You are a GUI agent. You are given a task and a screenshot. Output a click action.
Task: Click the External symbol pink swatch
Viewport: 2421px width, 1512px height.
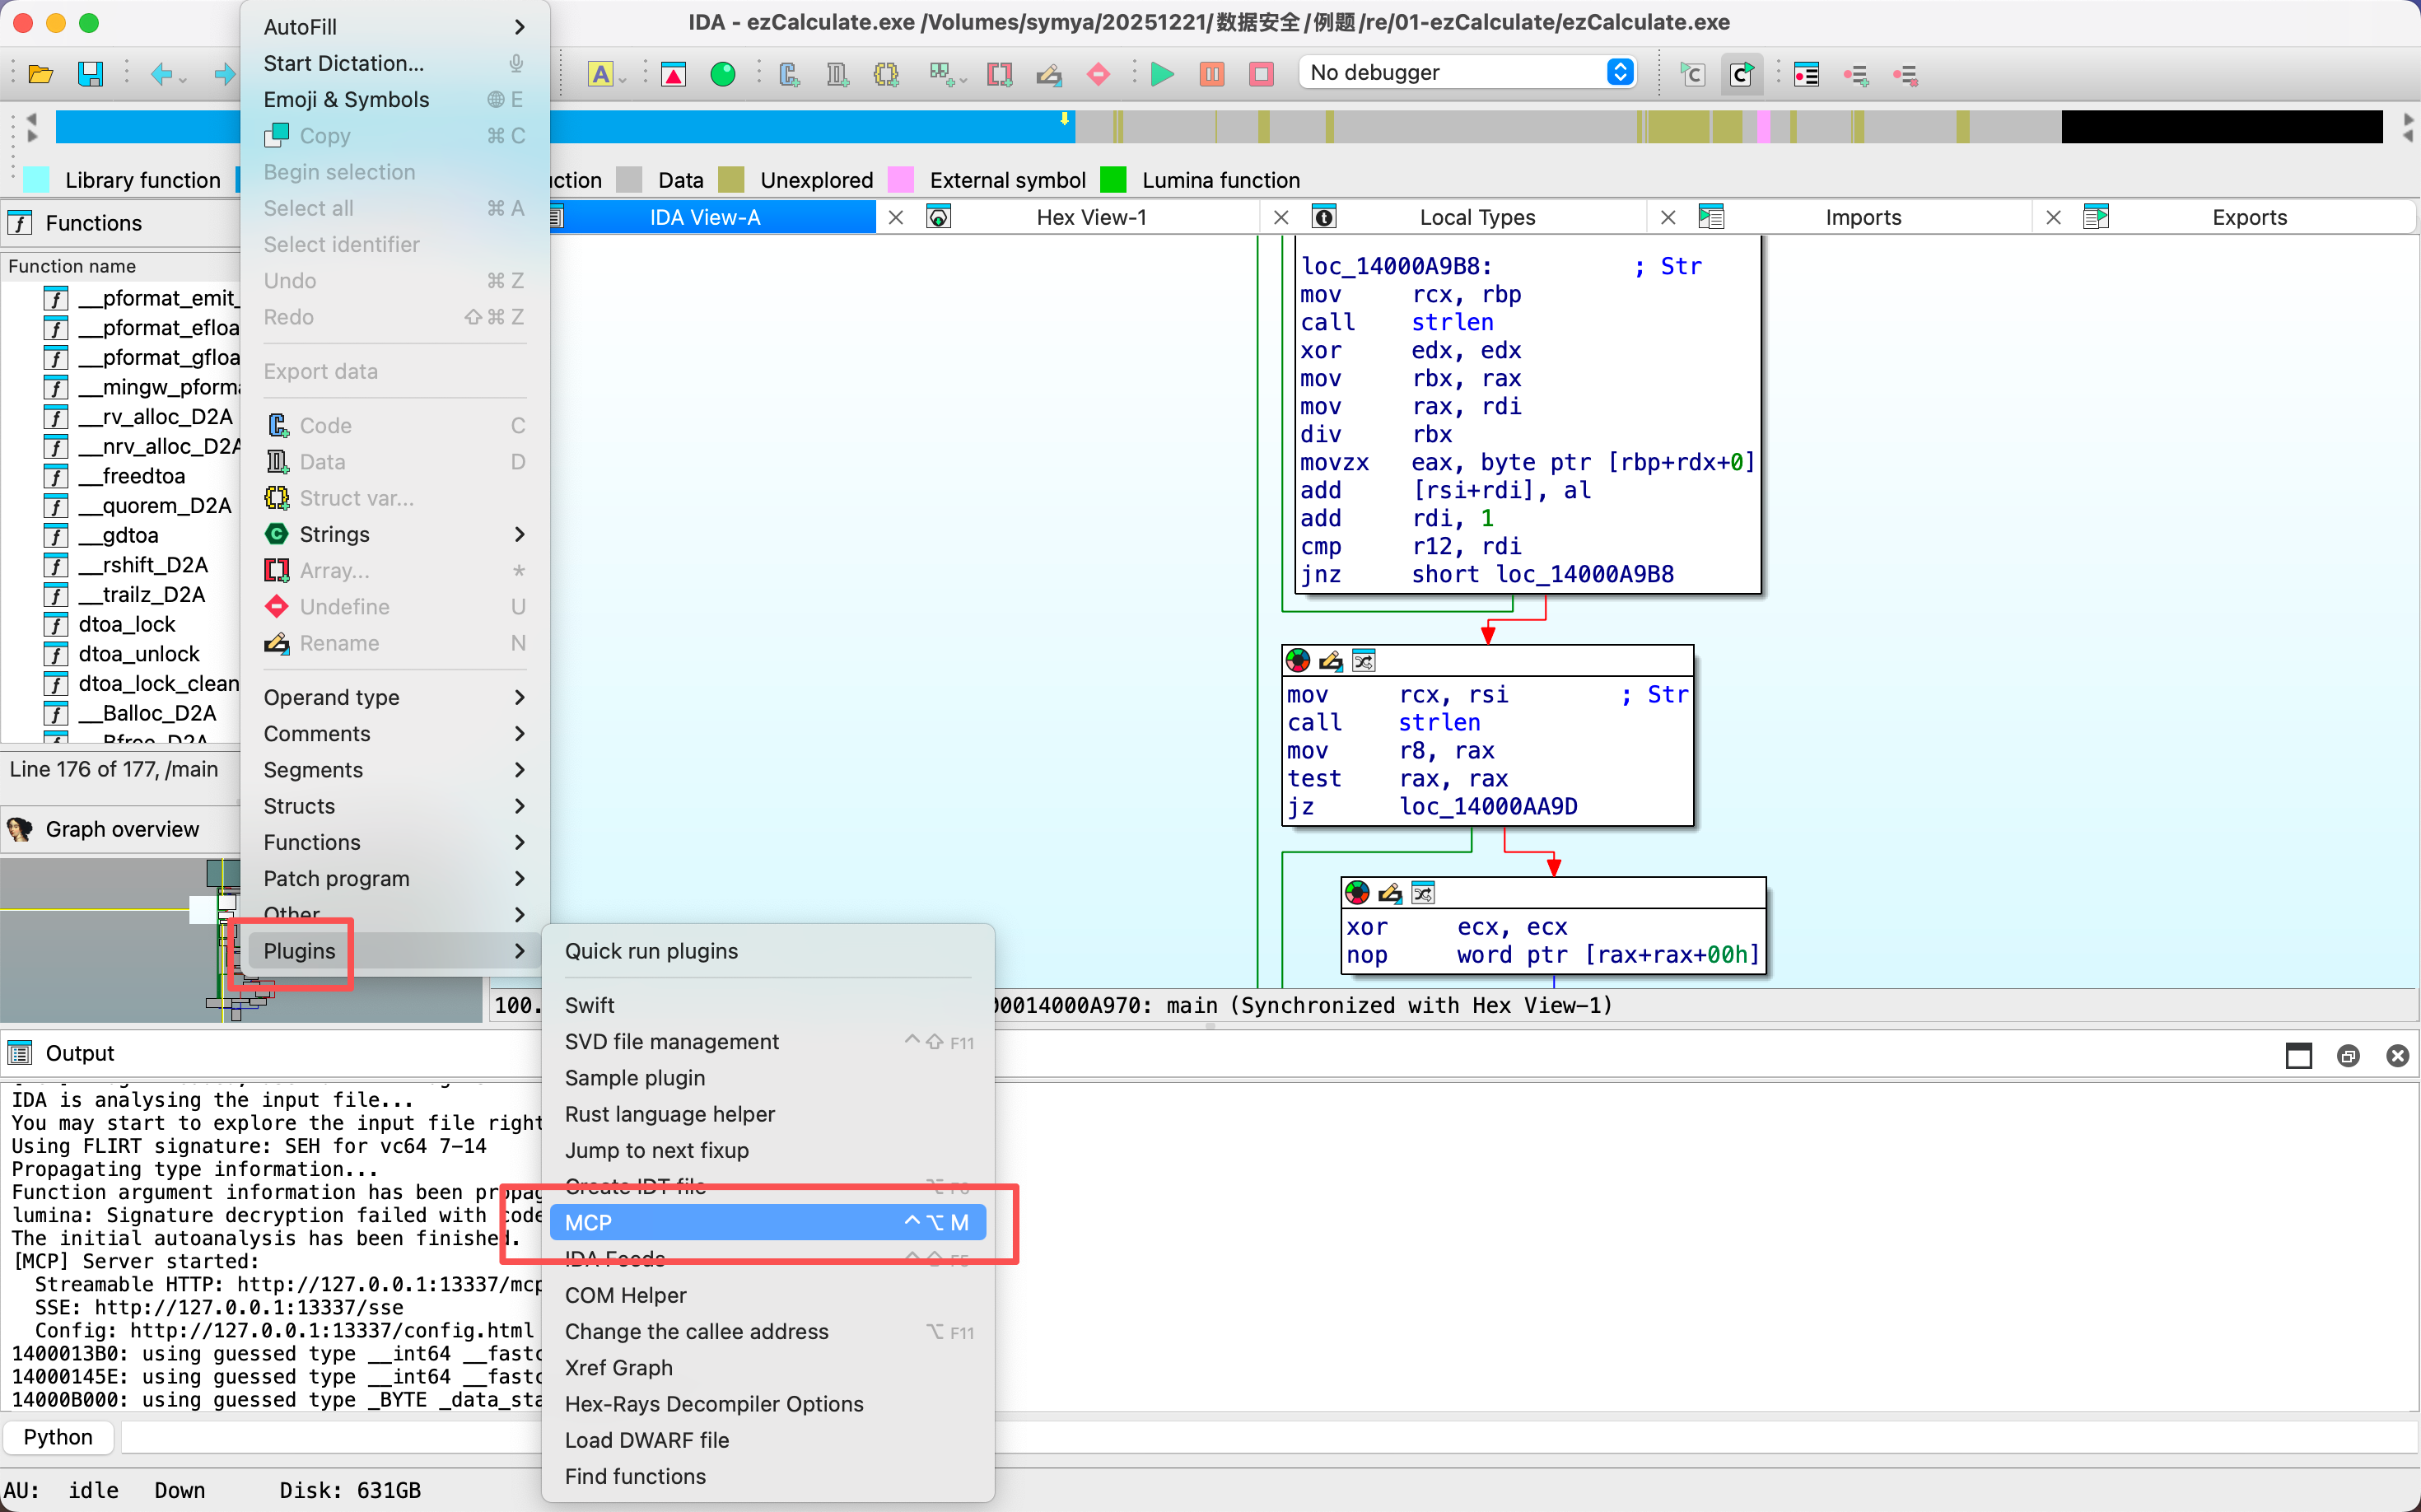901,180
